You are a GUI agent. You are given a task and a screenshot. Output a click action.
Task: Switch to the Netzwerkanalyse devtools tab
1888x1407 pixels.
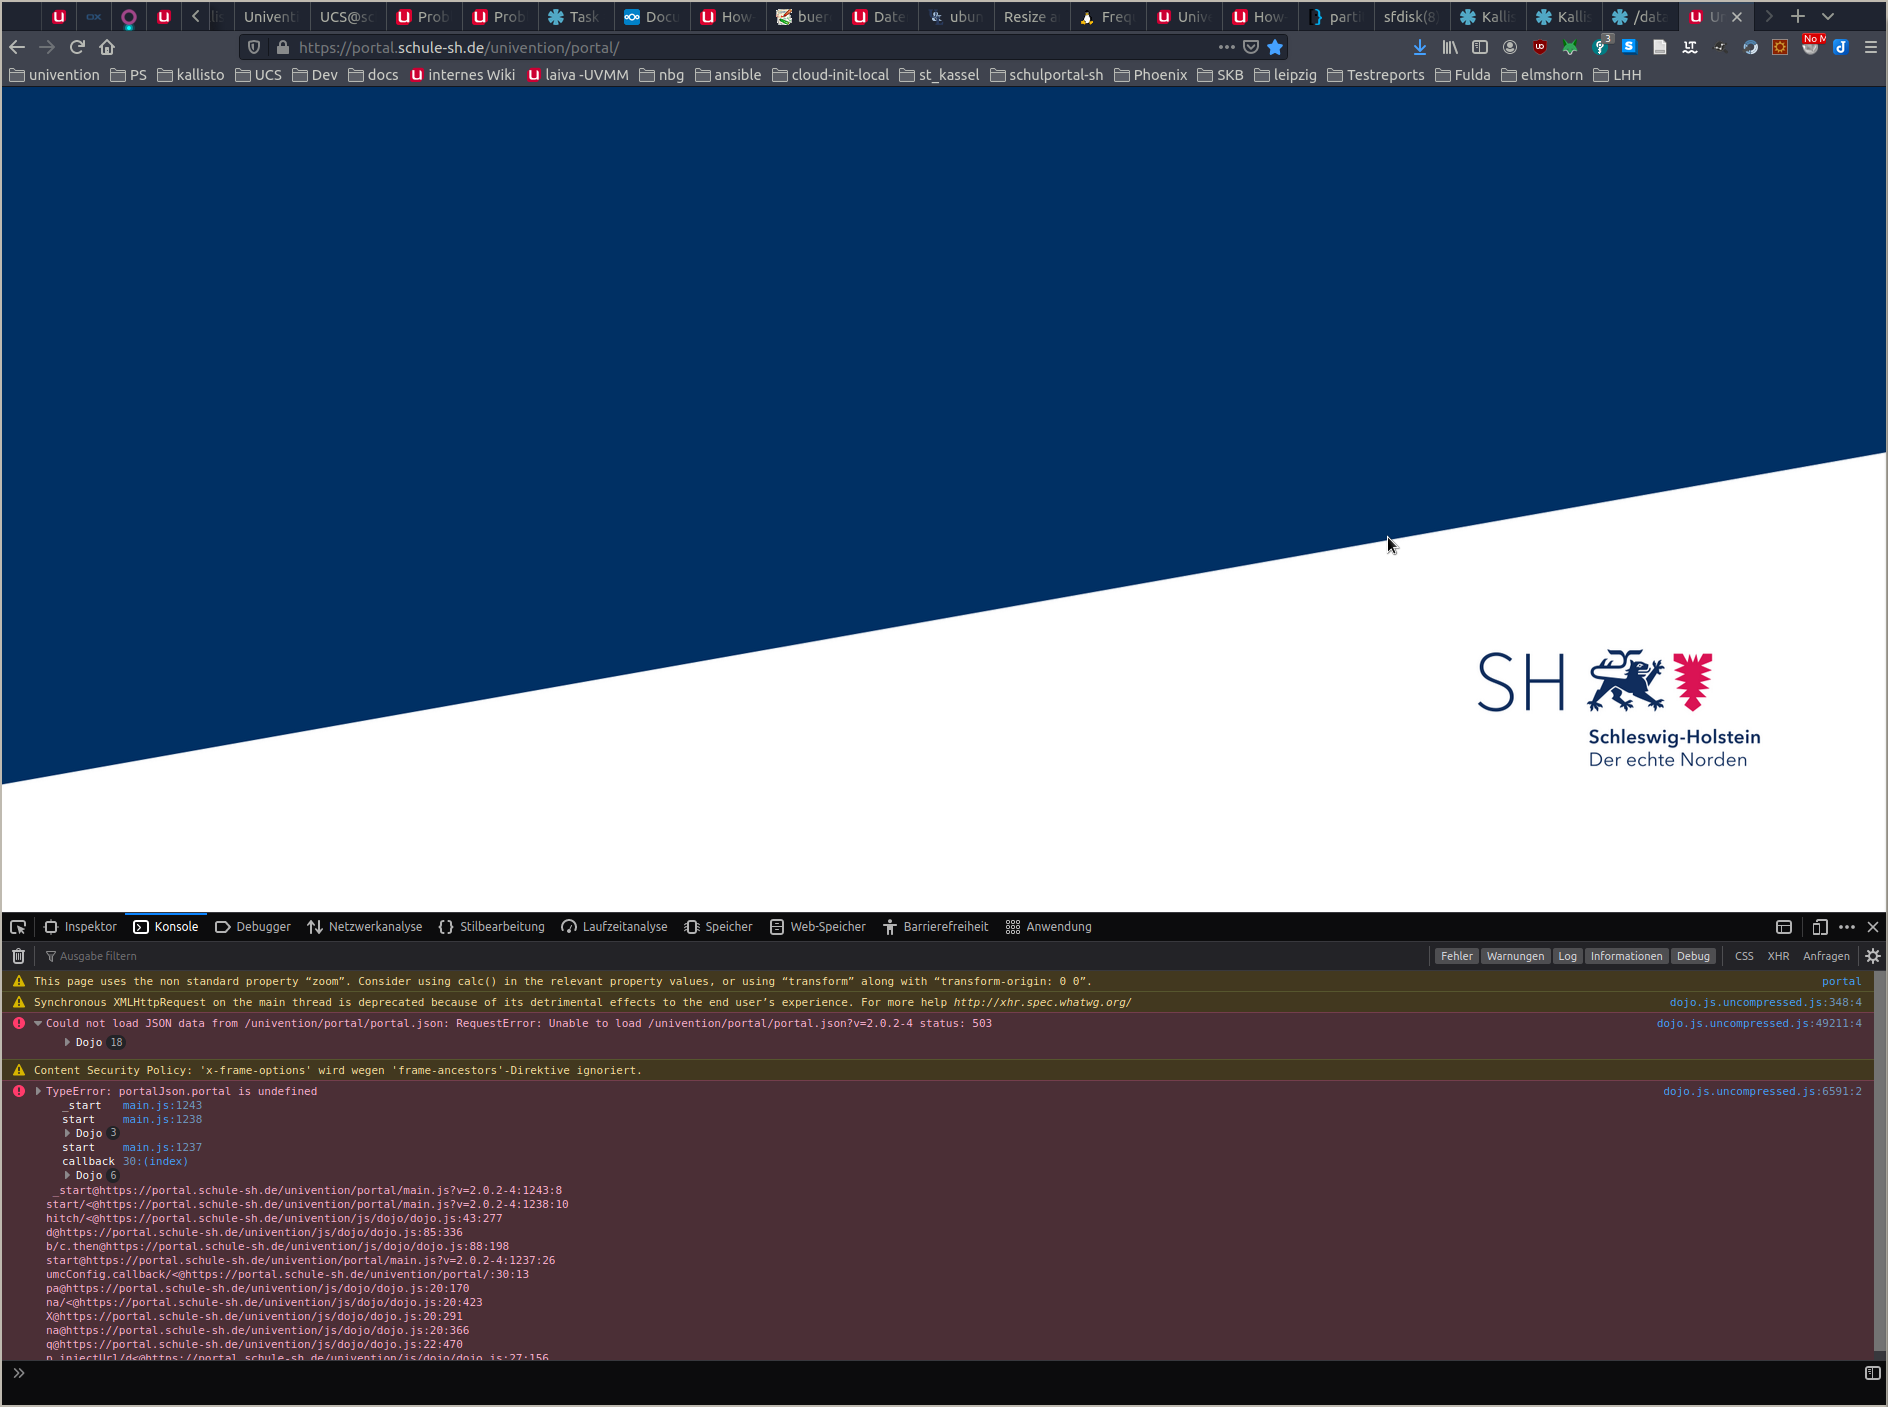365,927
